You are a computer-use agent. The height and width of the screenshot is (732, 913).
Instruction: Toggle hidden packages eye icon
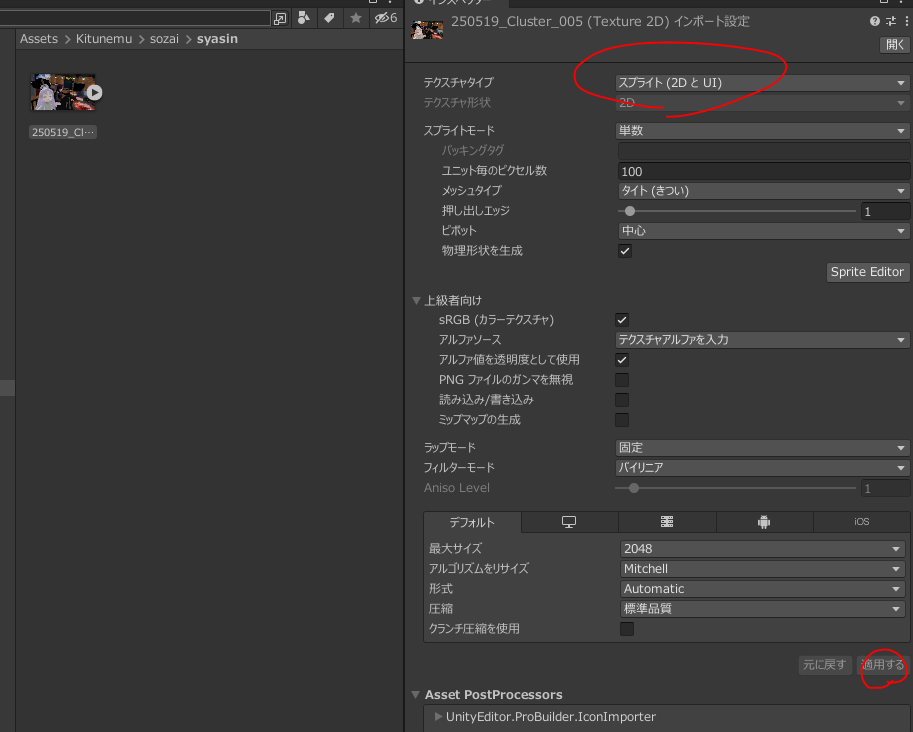(385, 18)
